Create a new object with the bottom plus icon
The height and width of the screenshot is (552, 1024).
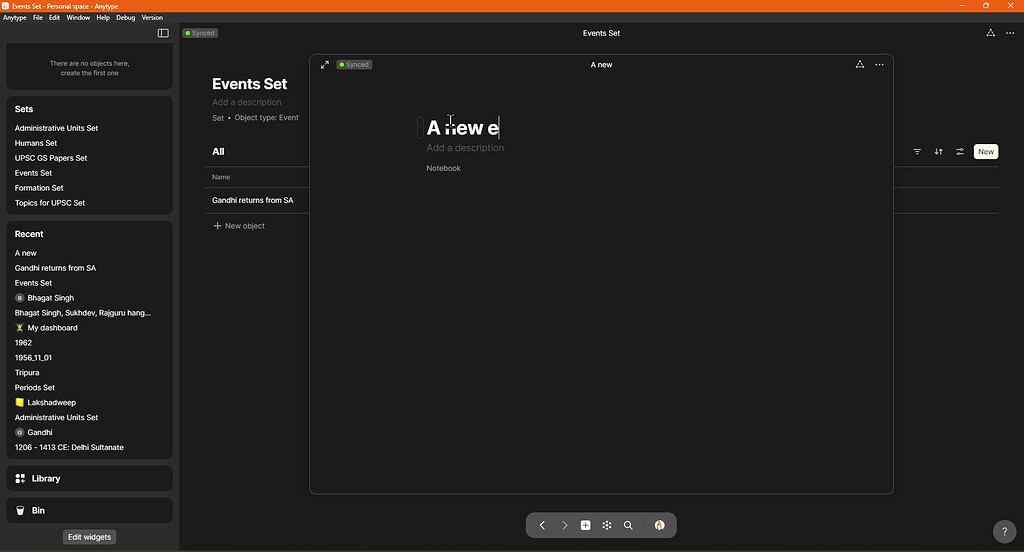(x=585, y=525)
